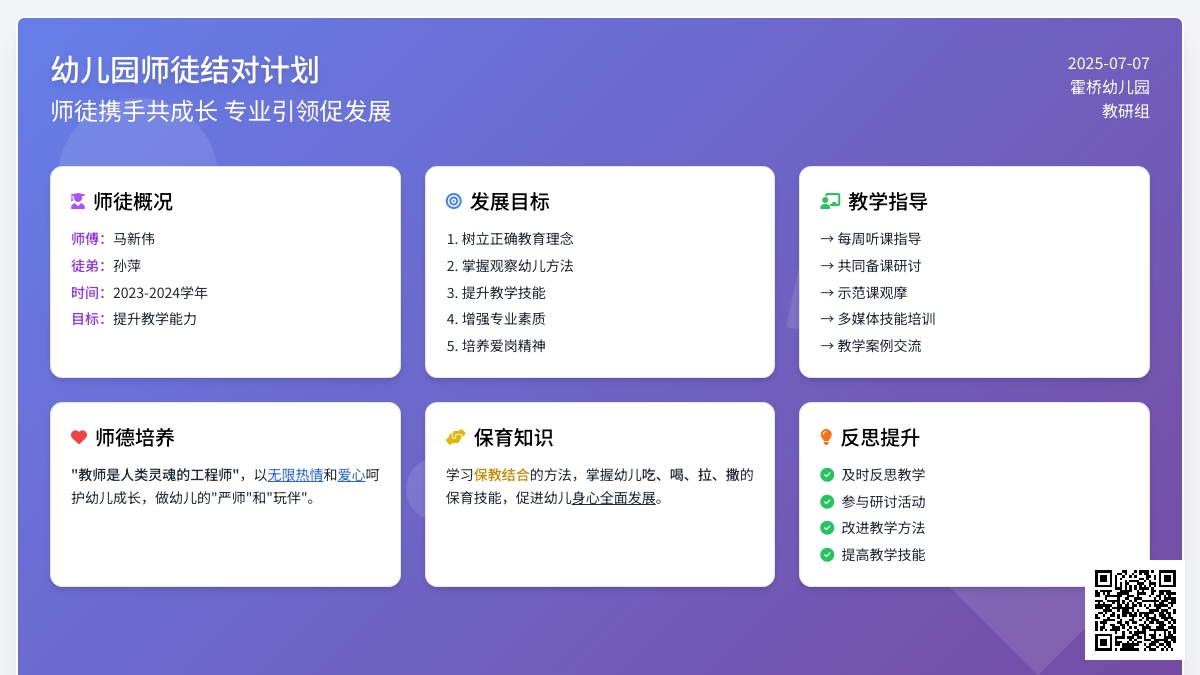Click the target icon beside 发展目标
The image size is (1200, 675).
(x=454, y=201)
